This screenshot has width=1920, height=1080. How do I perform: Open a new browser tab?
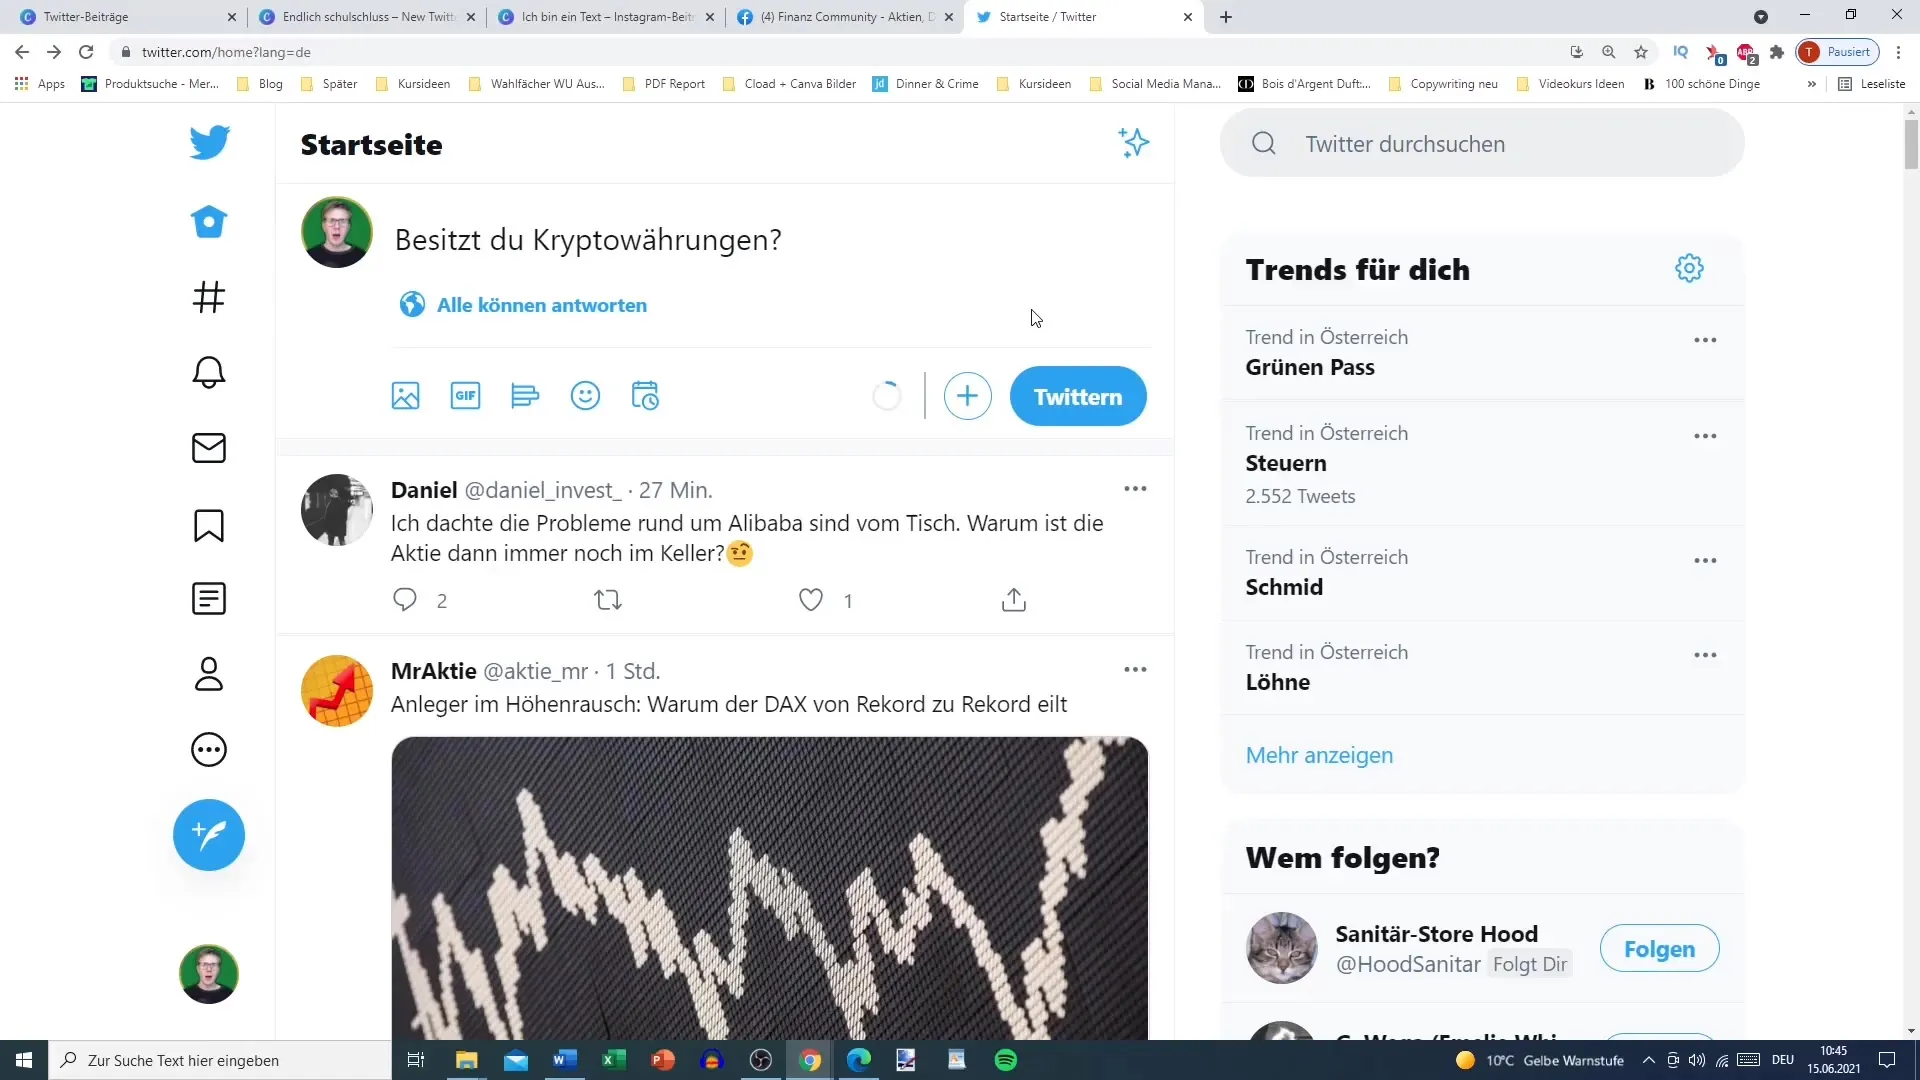tap(1226, 17)
